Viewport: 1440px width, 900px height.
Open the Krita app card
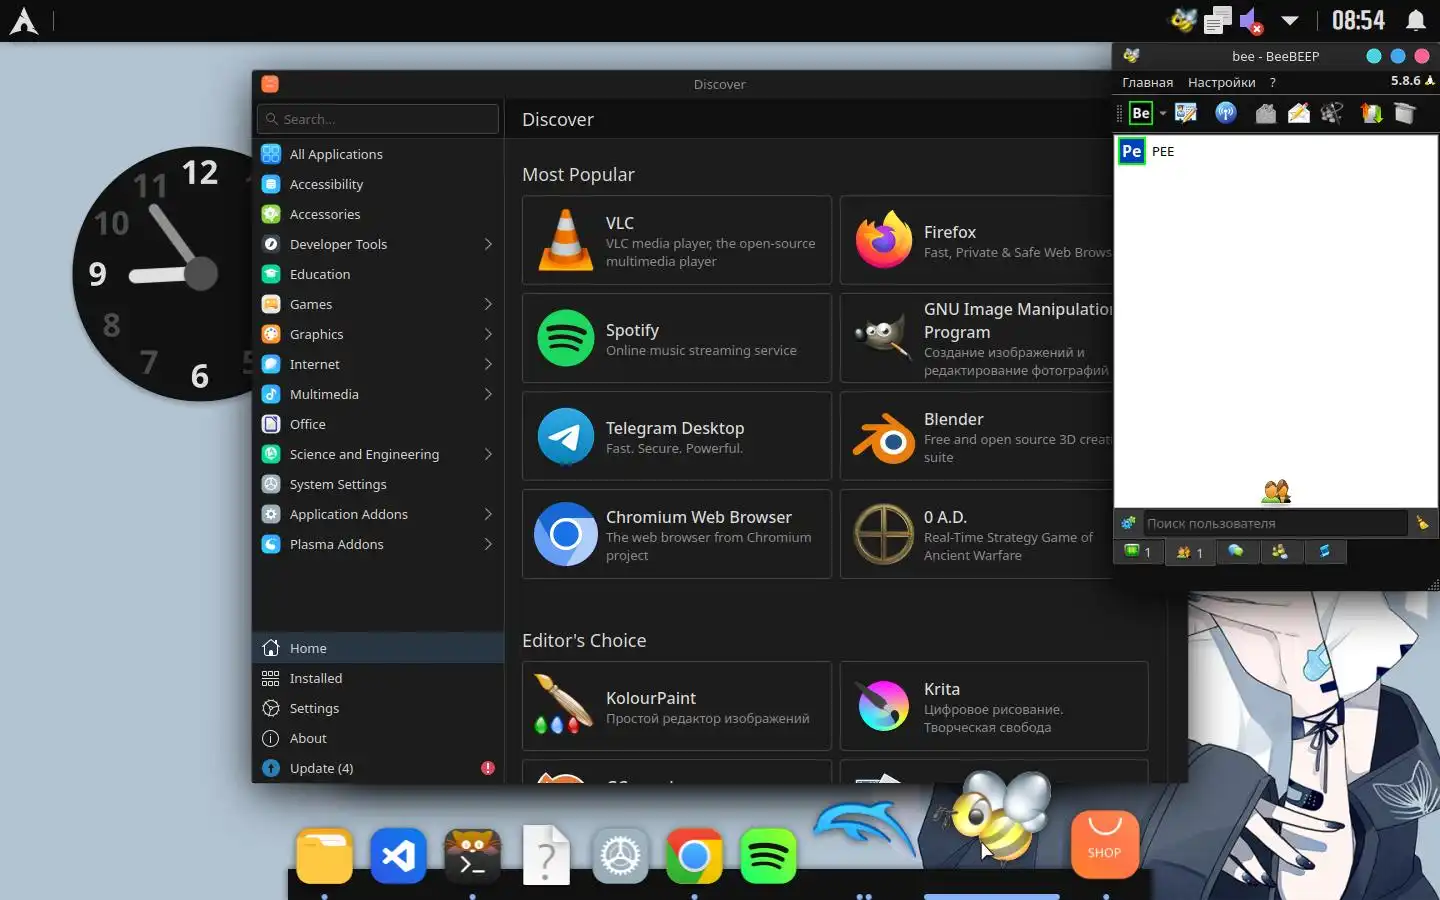tap(994, 706)
